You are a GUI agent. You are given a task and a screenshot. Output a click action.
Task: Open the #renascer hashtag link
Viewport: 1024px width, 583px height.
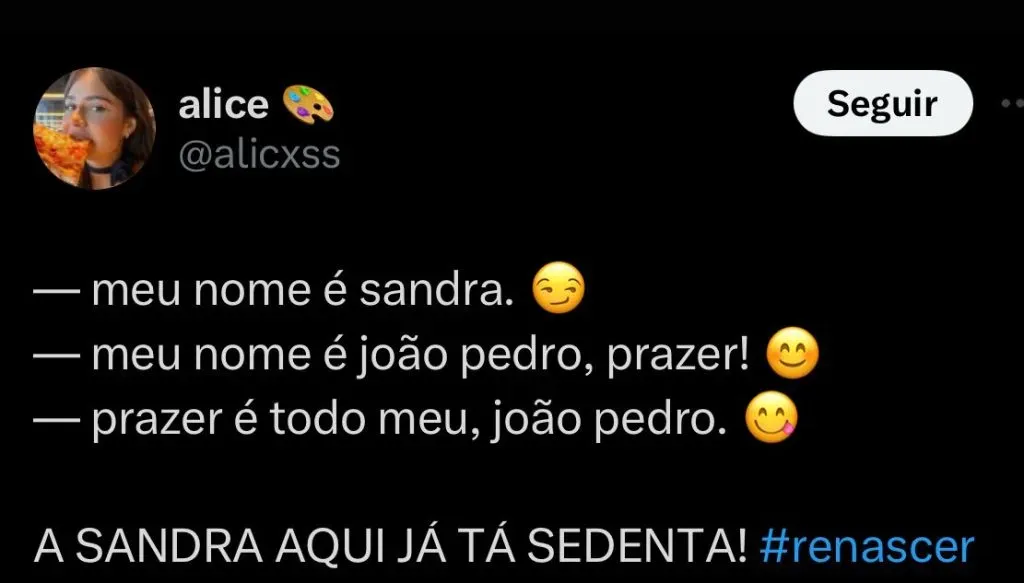pos(867,547)
